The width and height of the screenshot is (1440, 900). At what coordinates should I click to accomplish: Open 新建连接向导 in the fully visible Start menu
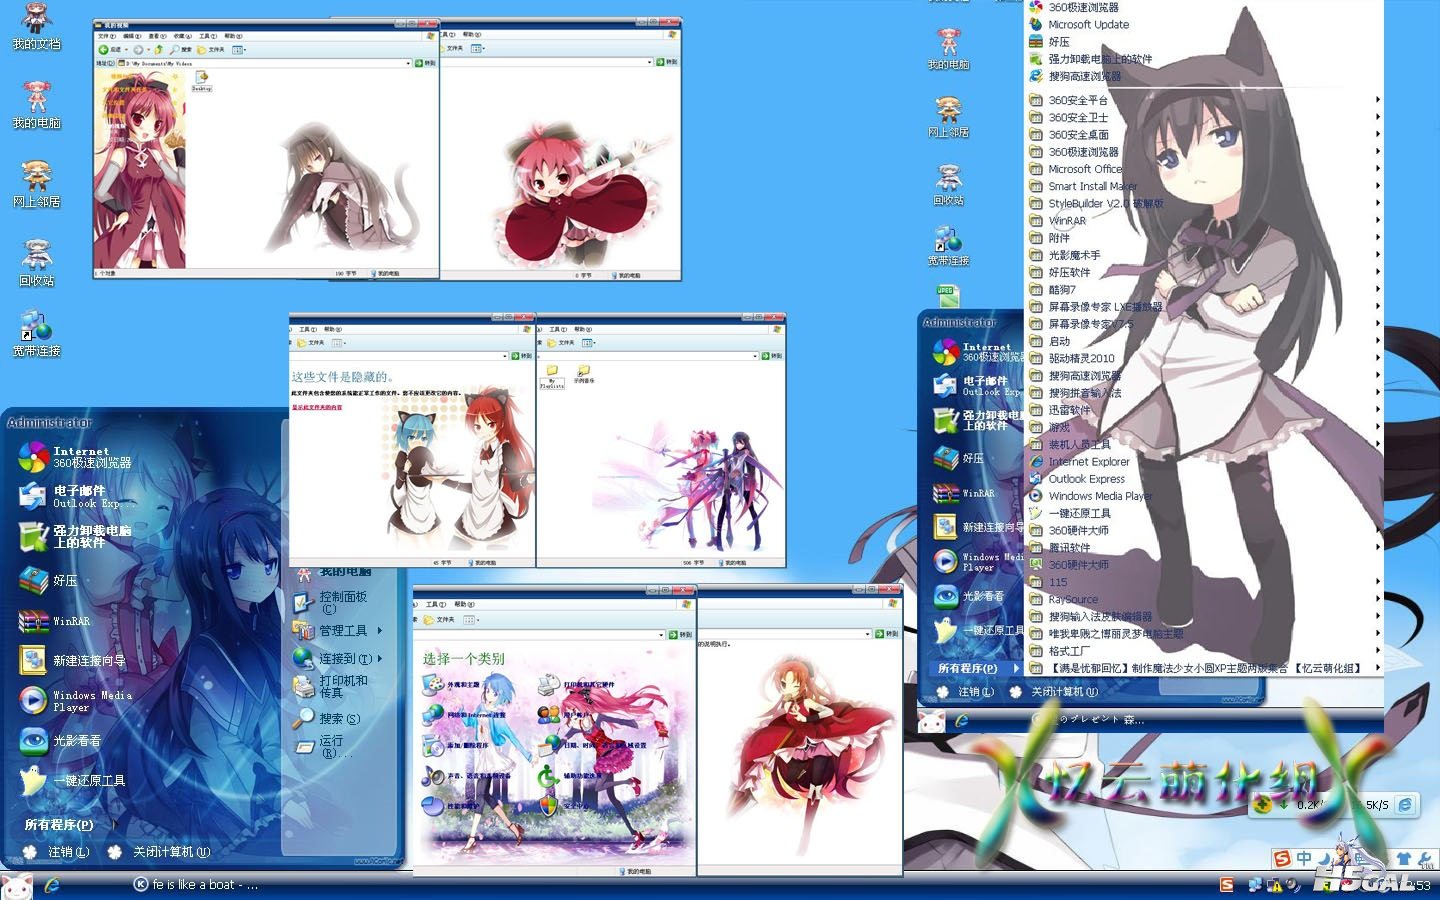(x=74, y=661)
